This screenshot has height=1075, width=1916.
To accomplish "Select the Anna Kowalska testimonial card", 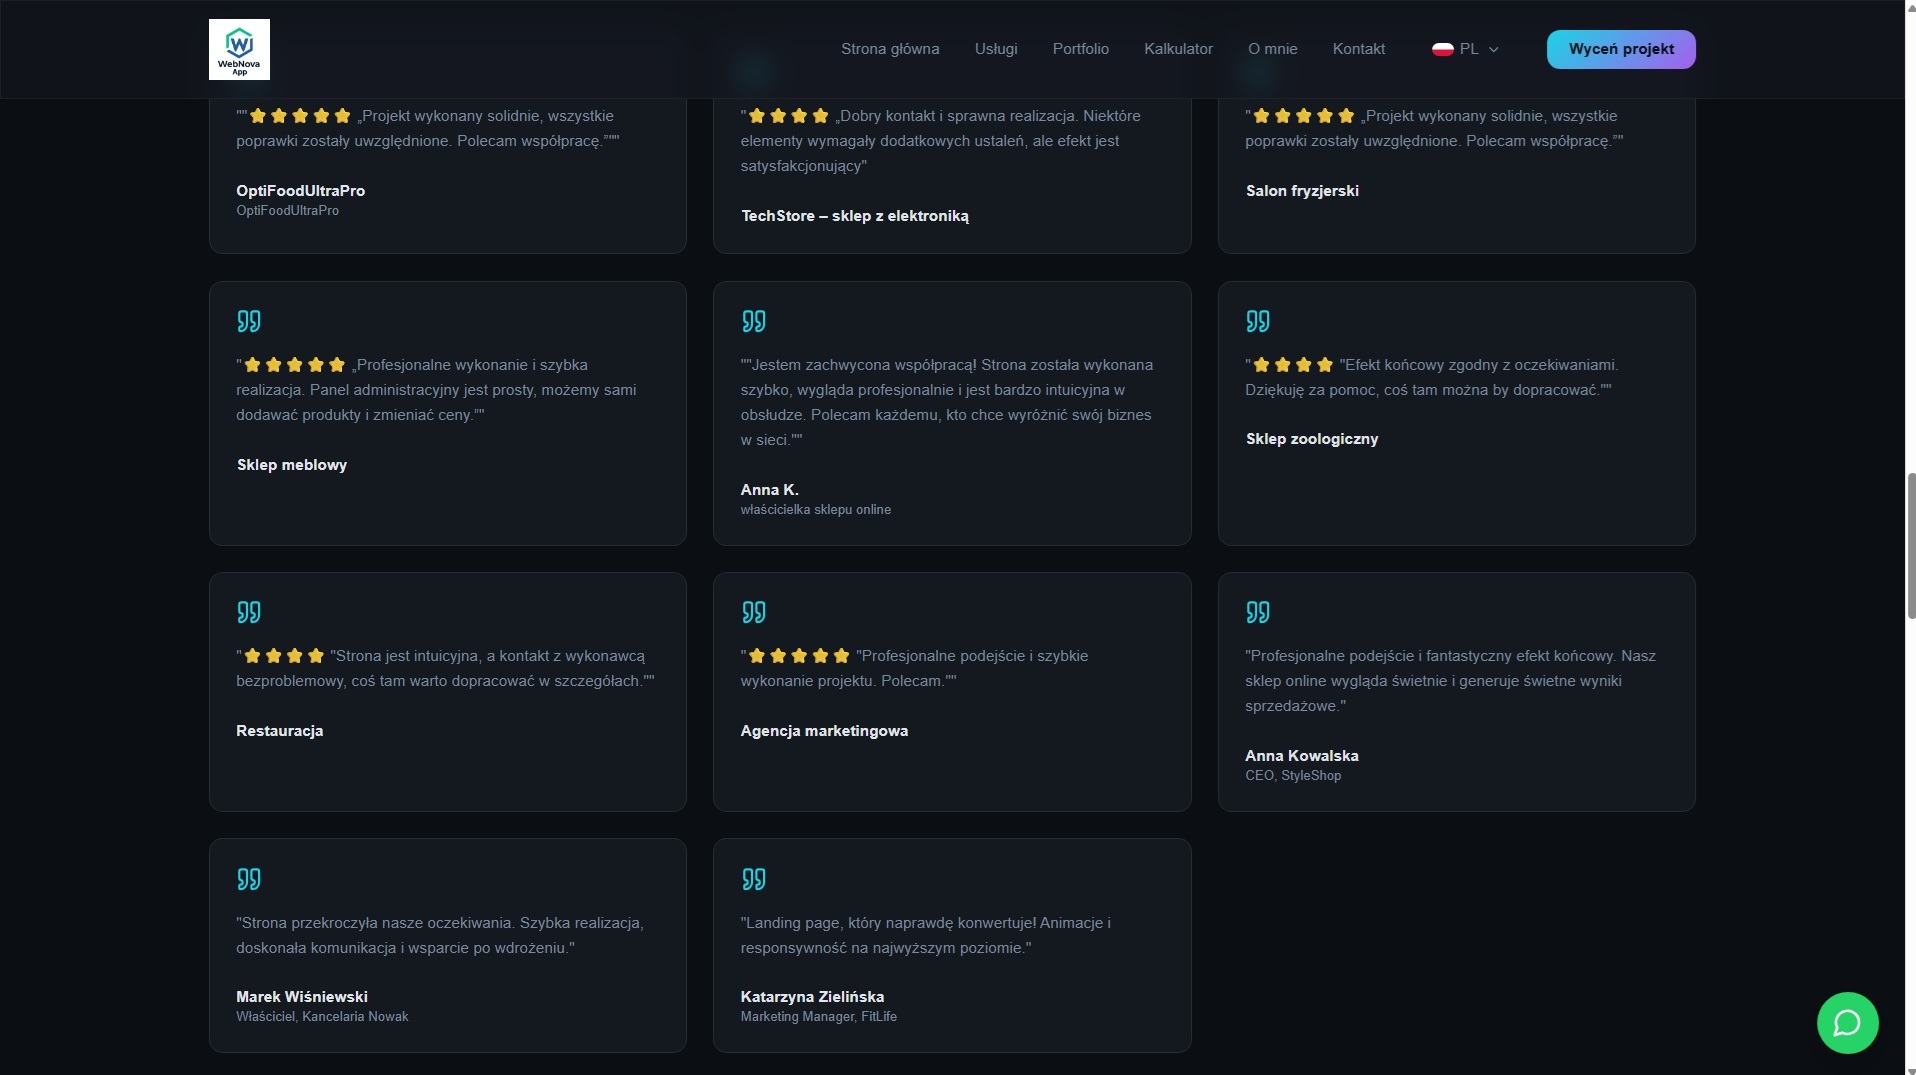I will tap(1455, 691).
